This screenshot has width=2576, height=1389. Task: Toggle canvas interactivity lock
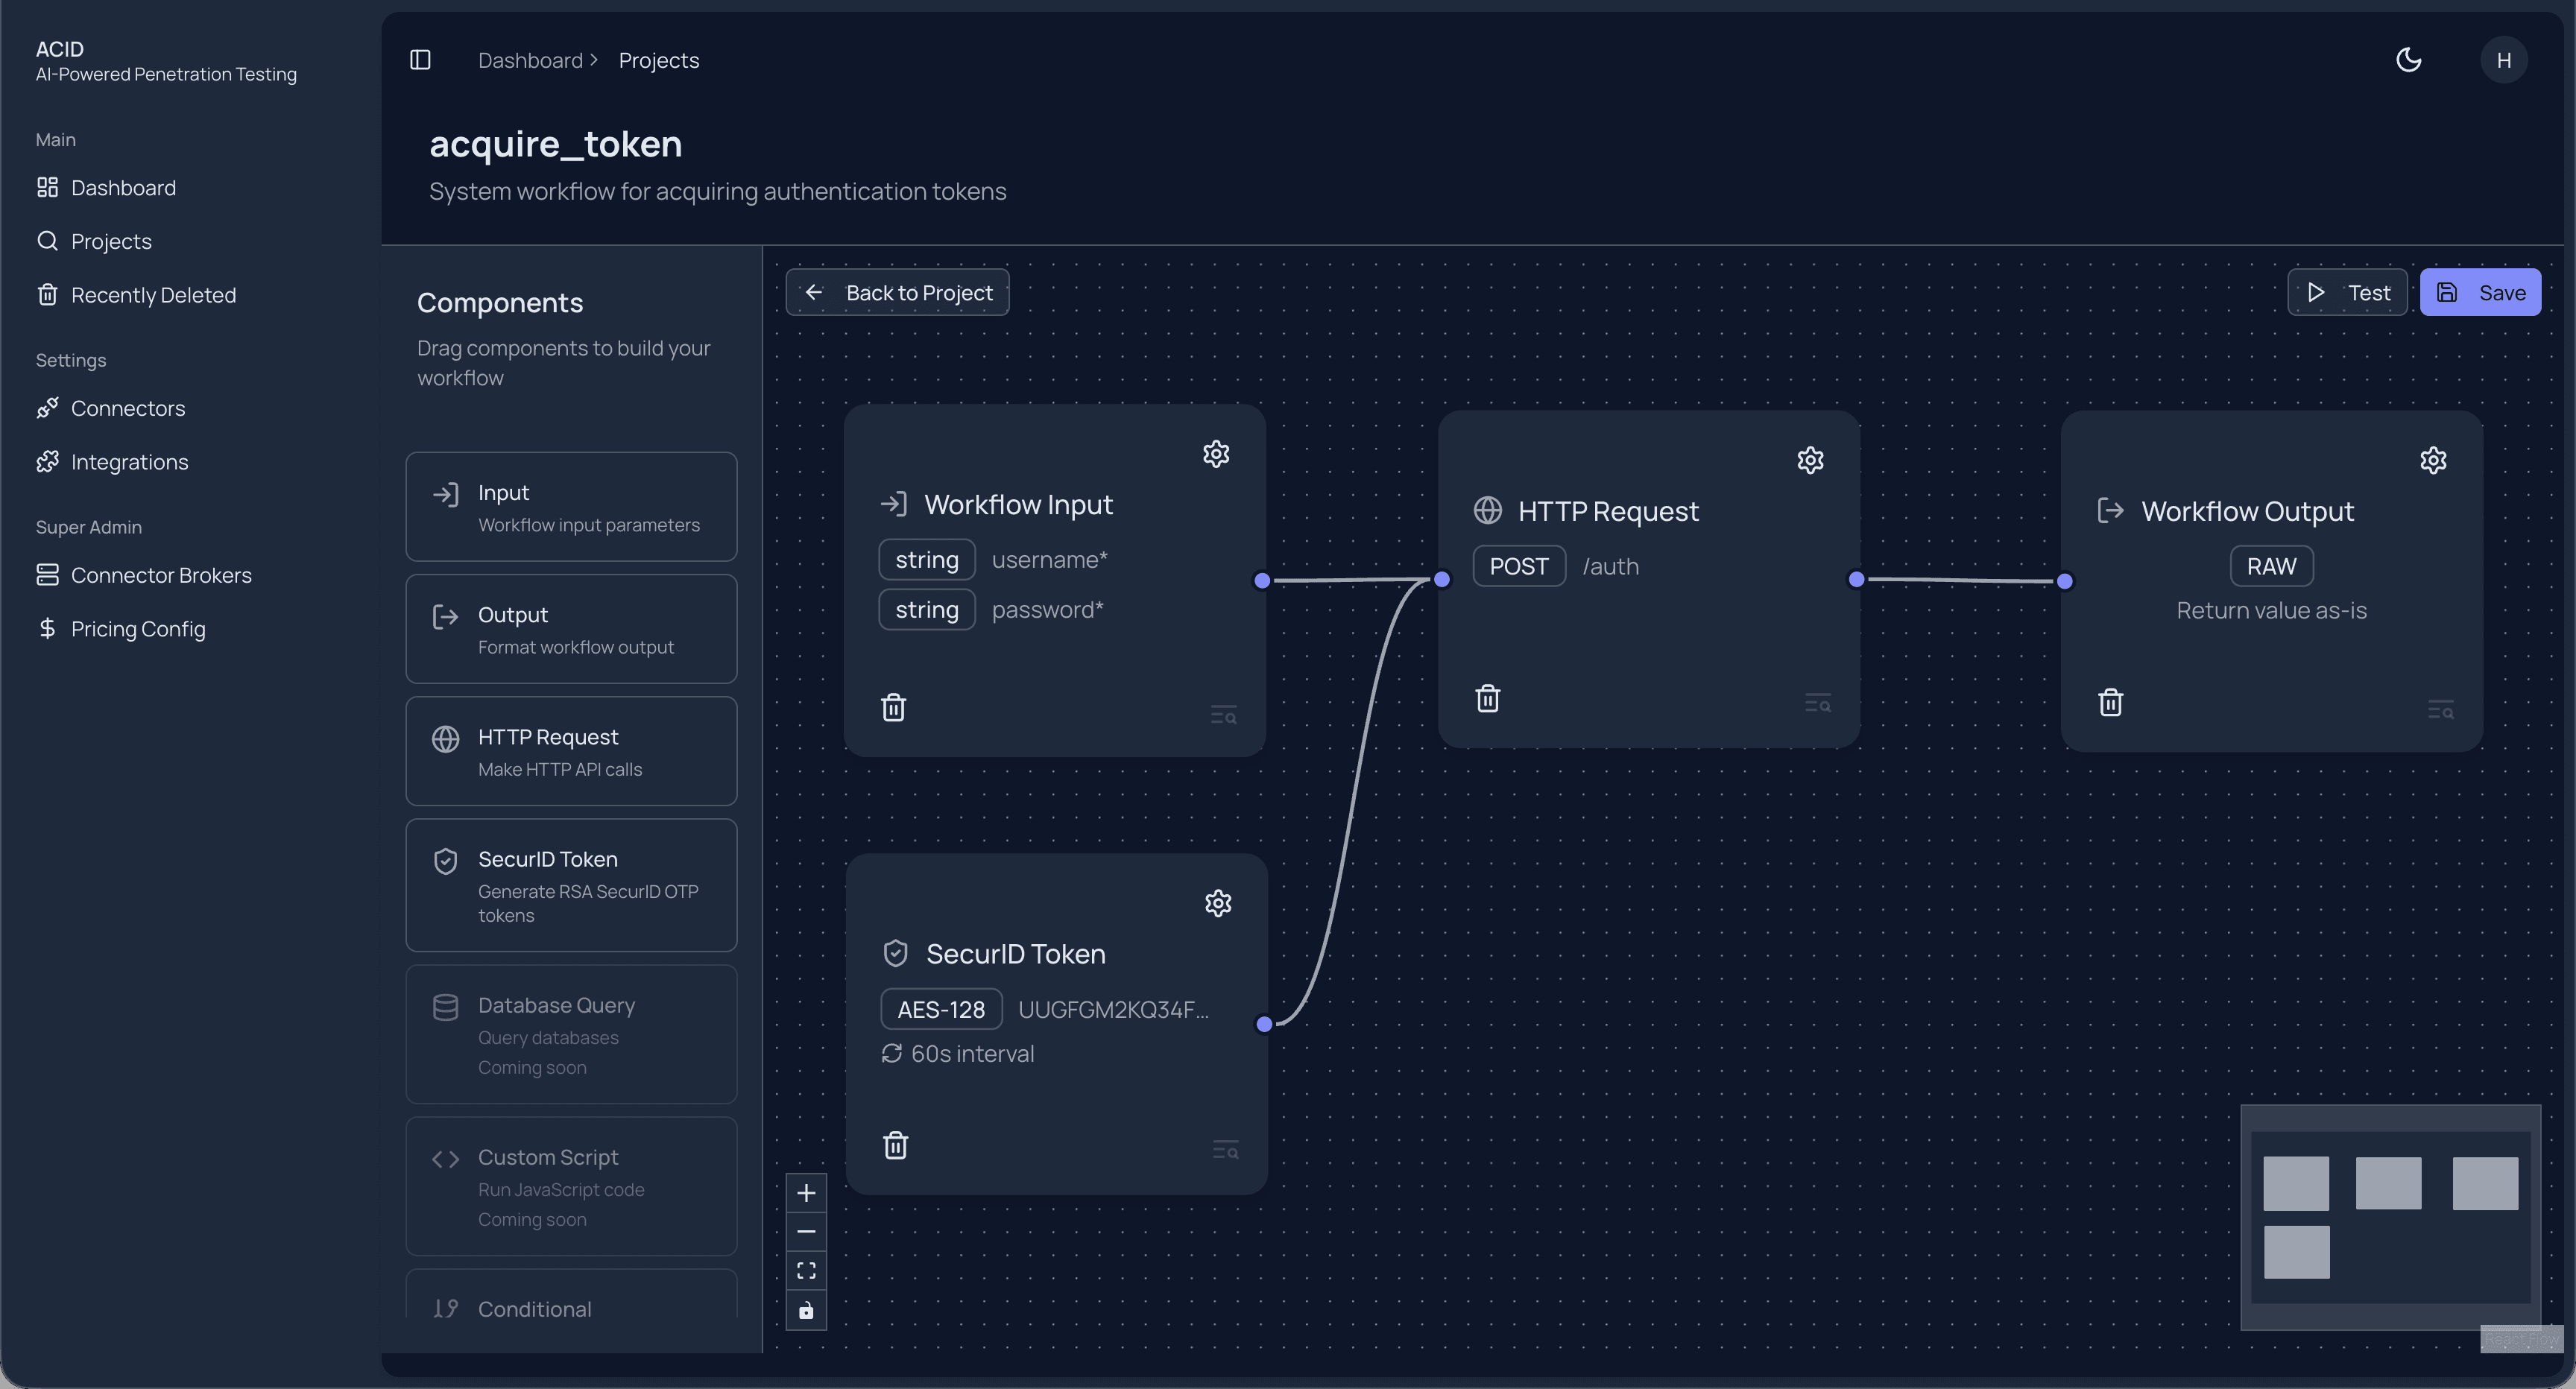point(806,1310)
